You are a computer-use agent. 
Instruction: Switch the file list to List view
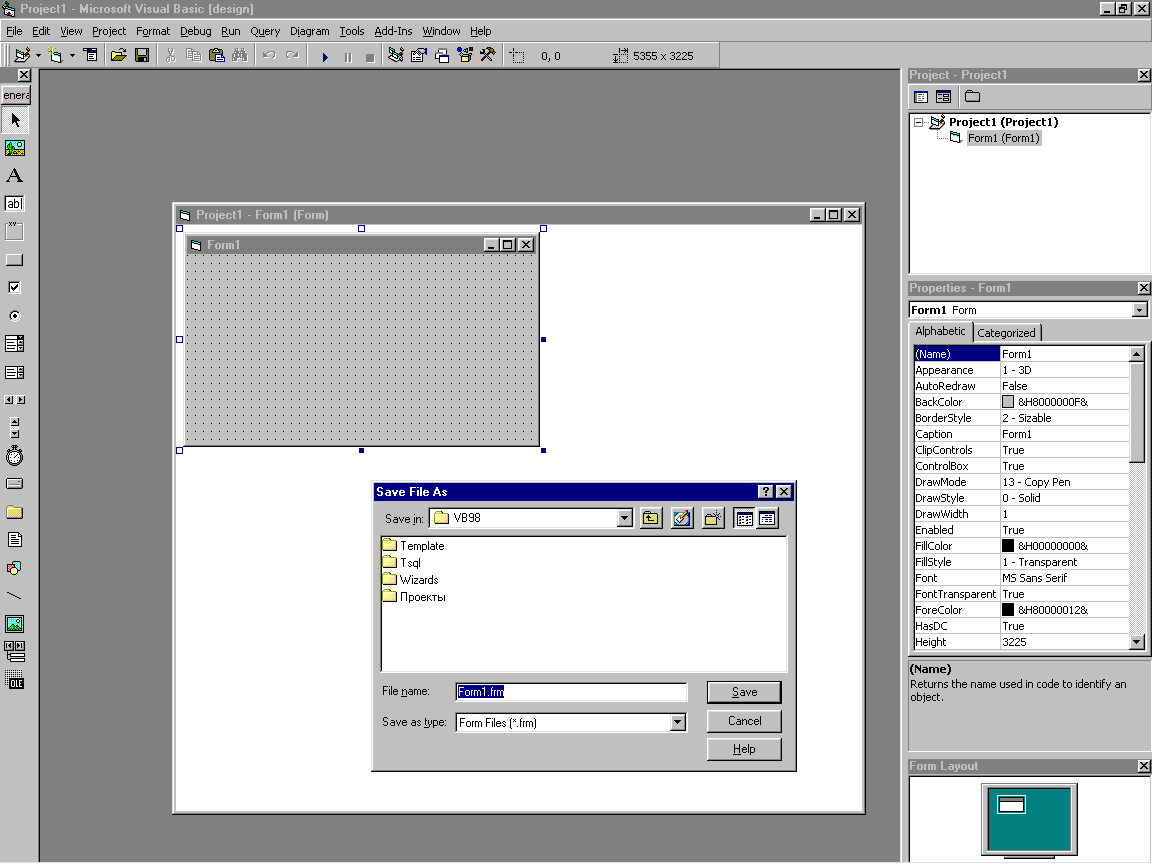(x=743, y=518)
